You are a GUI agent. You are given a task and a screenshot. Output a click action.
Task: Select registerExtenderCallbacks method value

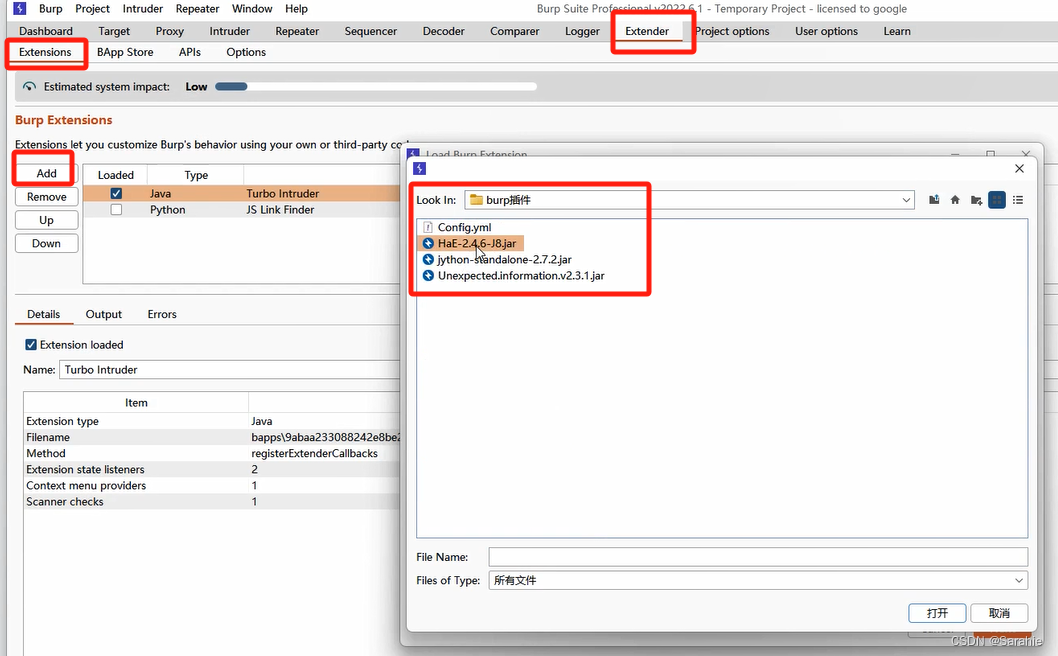(x=314, y=454)
